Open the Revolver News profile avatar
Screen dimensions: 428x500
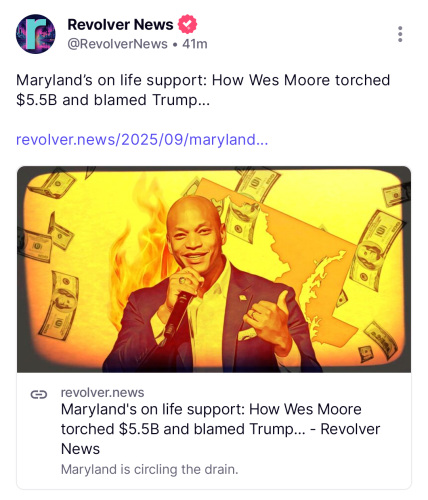pos(36,34)
